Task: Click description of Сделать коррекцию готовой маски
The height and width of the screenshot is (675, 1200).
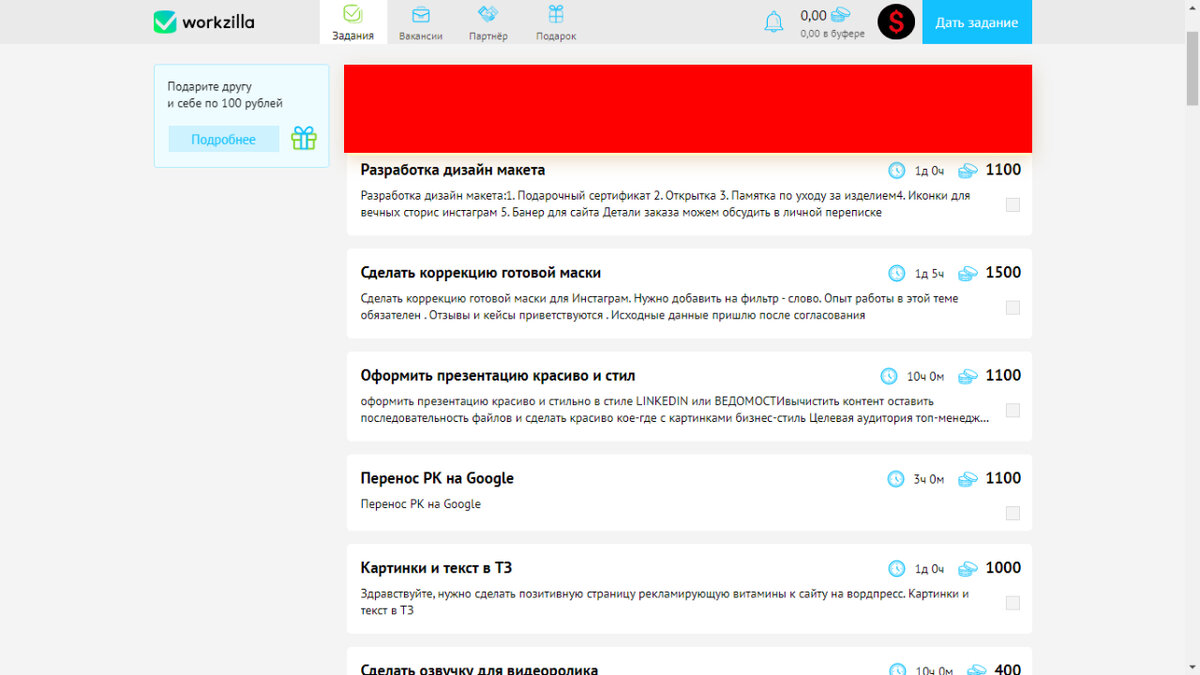Action: coord(660,307)
